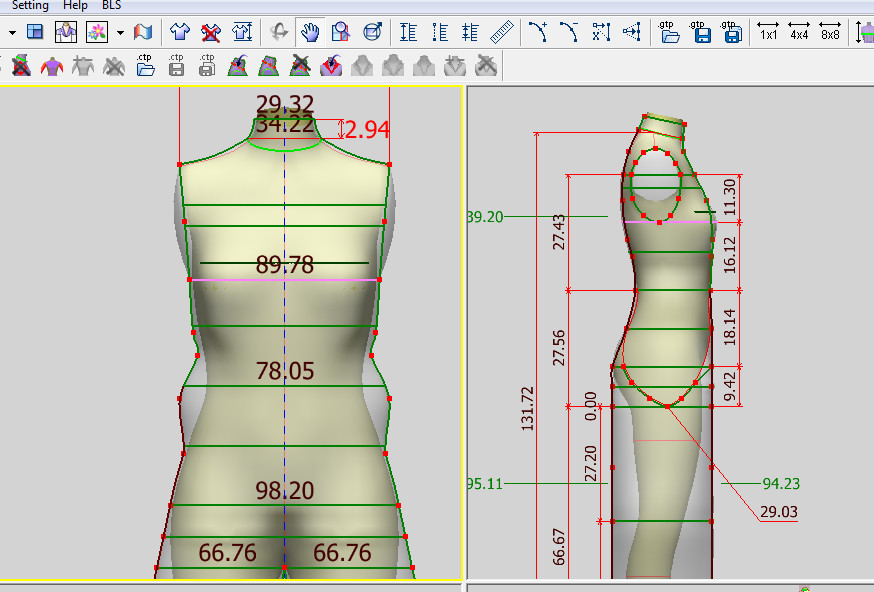874x592 pixels.
Task: Open a .gtp file with folder icon
Action: 670,32
